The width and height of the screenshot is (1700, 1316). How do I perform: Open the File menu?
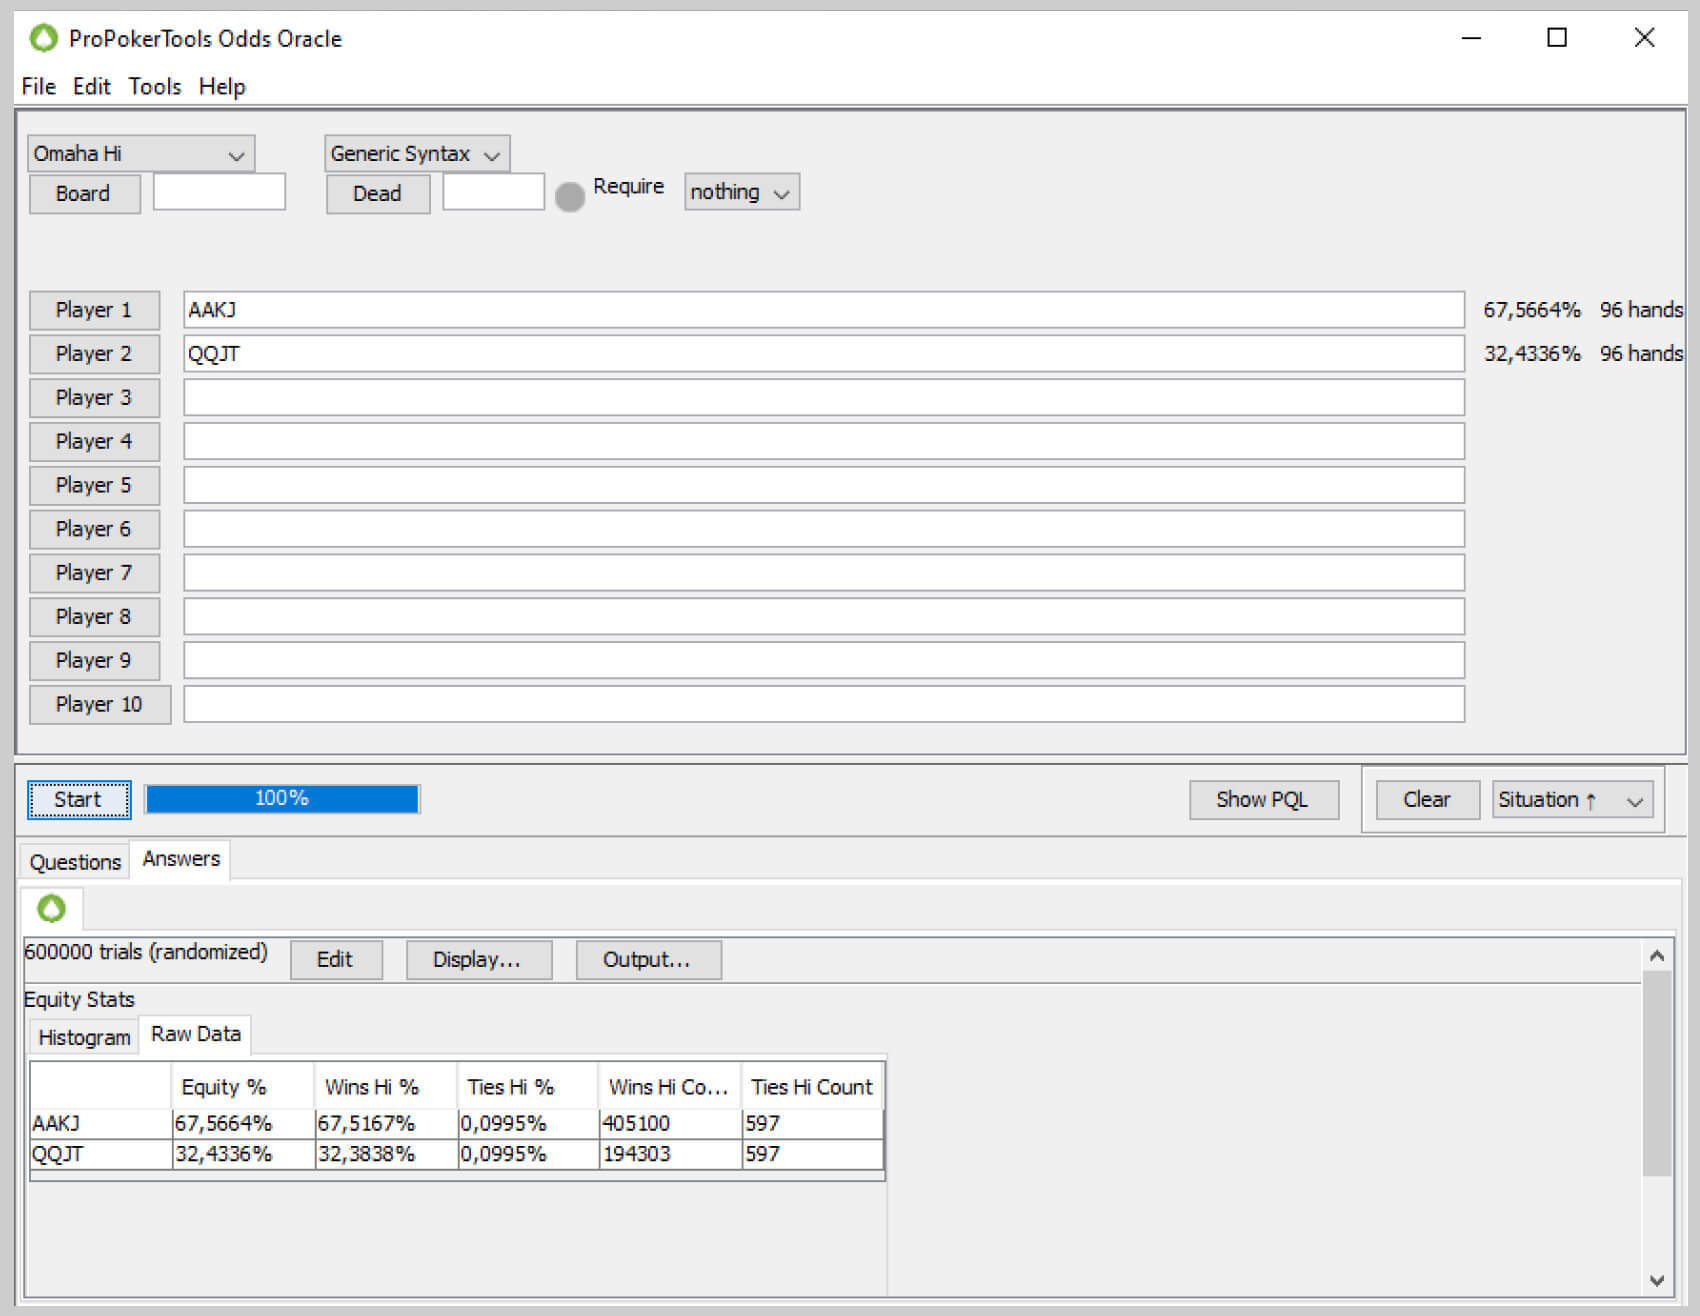click(38, 87)
